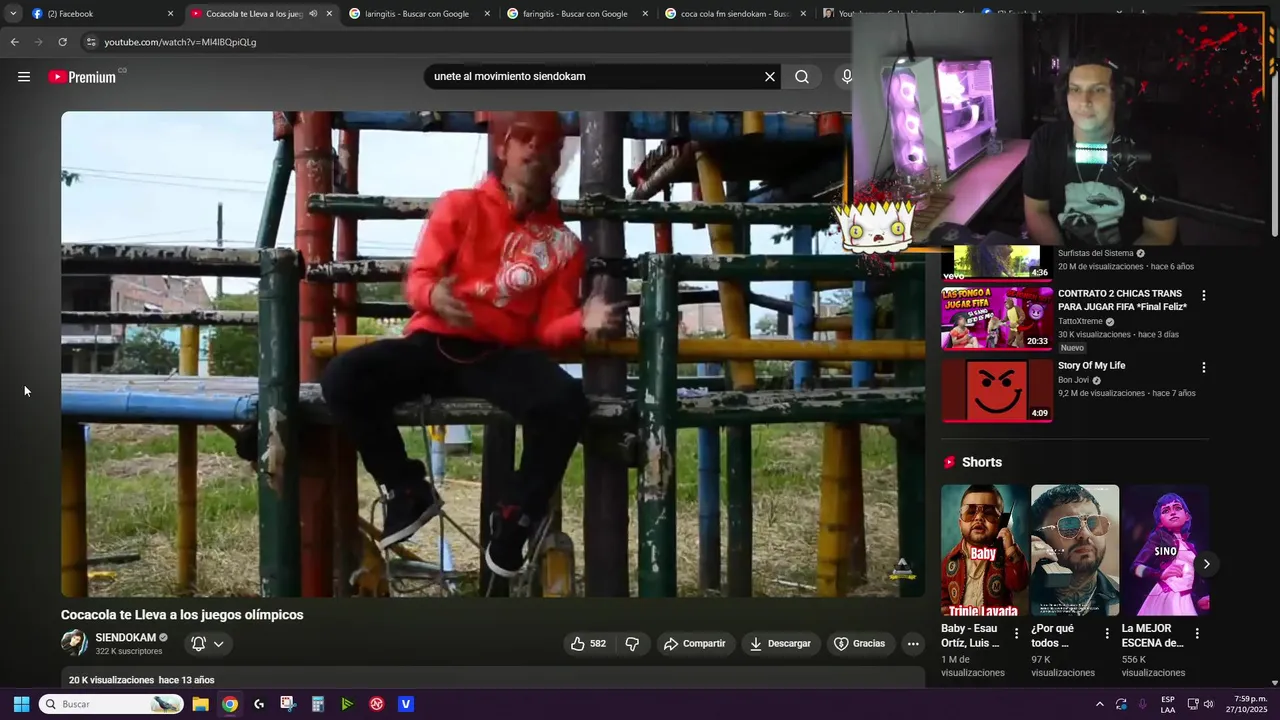Open the blue V taskbar app
Image resolution: width=1280 pixels, height=720 pixels.
pyautogui.click(x=405, y=704)
